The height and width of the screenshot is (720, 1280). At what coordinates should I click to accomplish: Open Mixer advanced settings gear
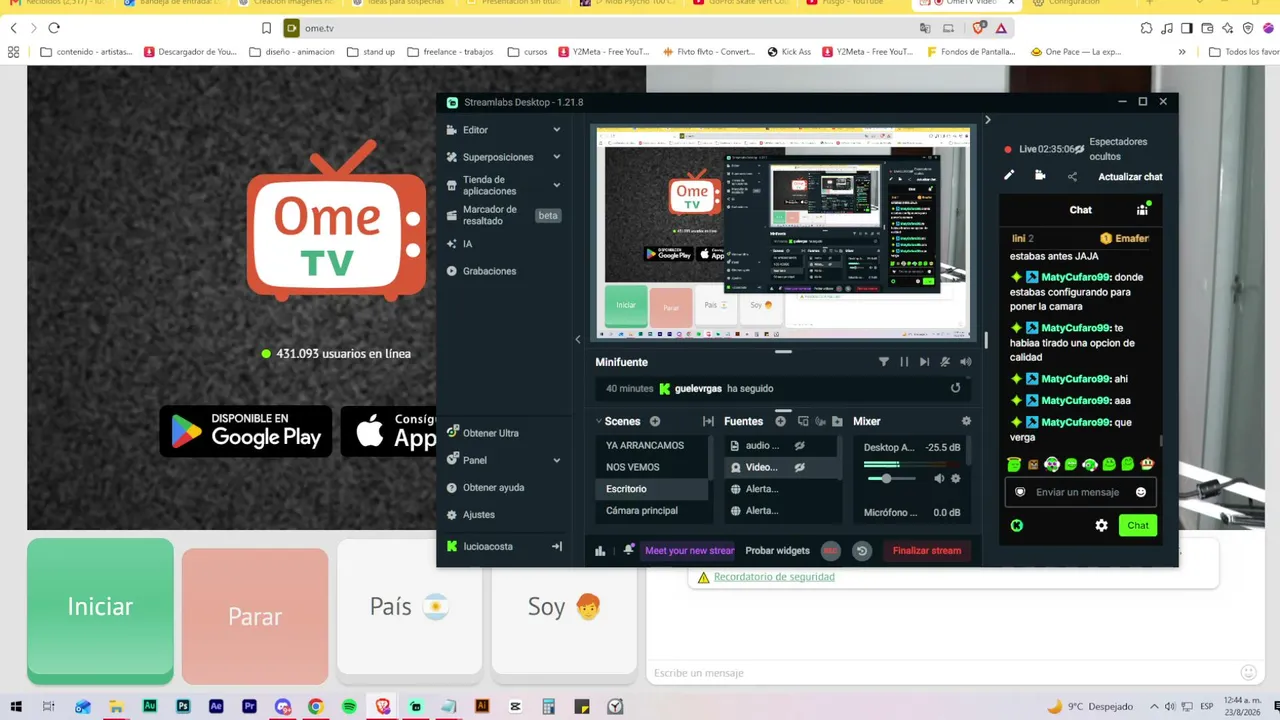(x=966, y=422)
